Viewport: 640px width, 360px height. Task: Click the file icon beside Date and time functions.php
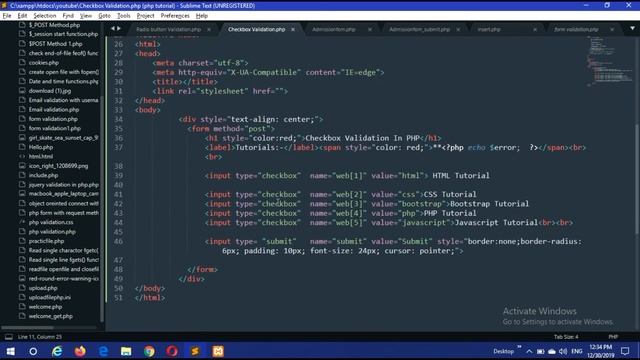click(x=22, y=81)
